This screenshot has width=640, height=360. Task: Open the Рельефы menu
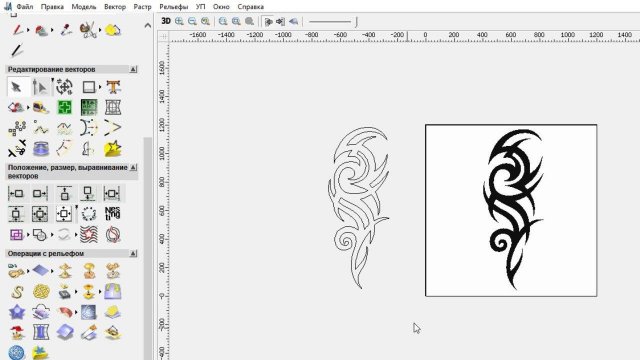(x=173, y=7)
